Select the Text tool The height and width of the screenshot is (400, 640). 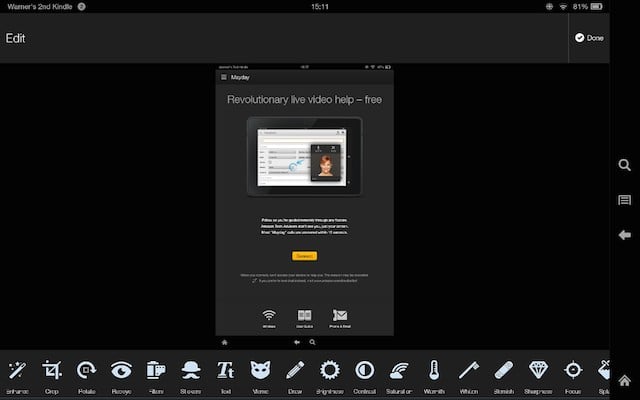pos(225,377)
